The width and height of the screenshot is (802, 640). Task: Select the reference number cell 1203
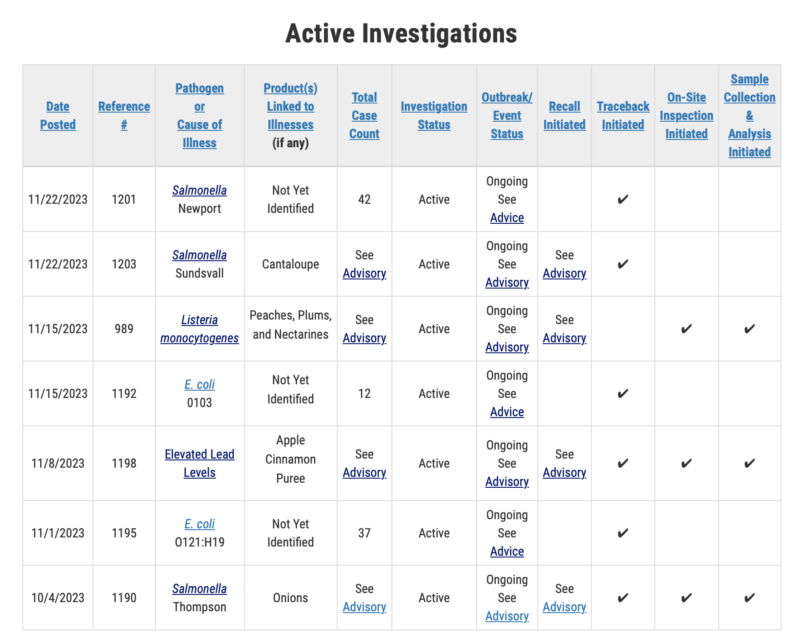pyautogui.click(x=124, y=264)
